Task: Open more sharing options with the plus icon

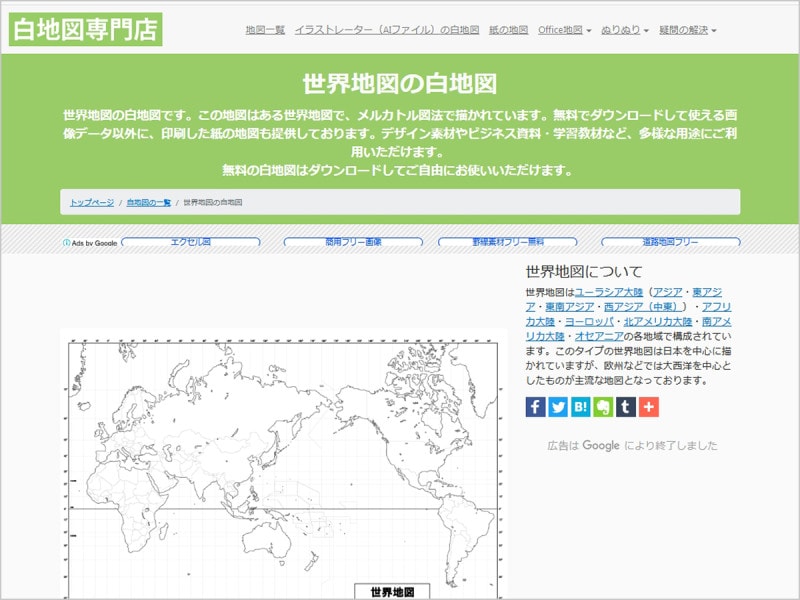Action: pos(647,407)
